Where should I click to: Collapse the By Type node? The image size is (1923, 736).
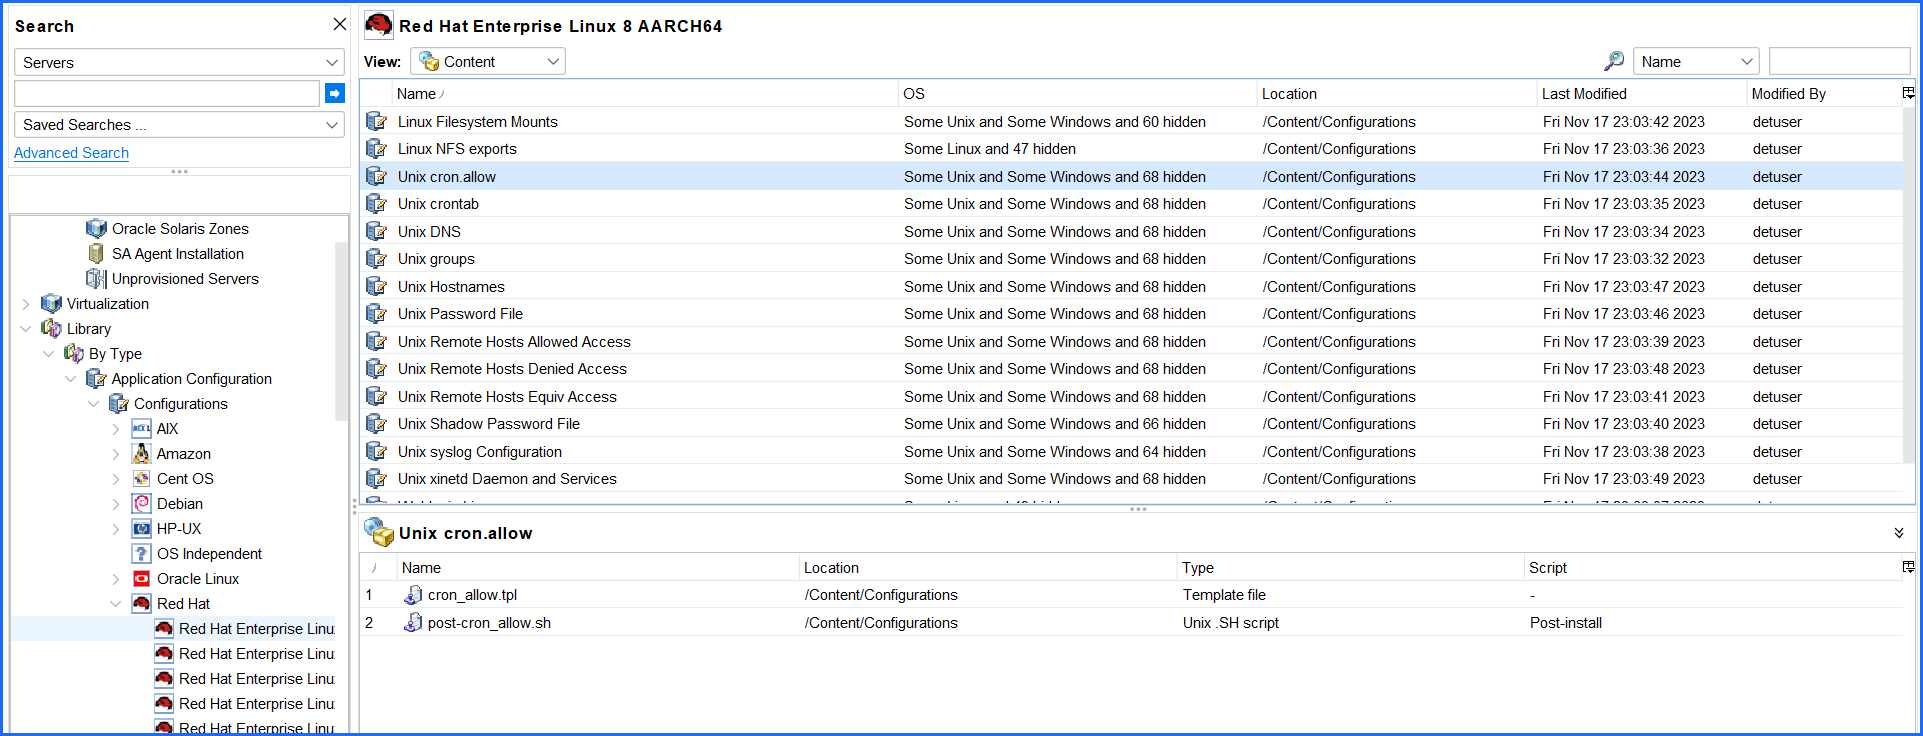(48, 354)
